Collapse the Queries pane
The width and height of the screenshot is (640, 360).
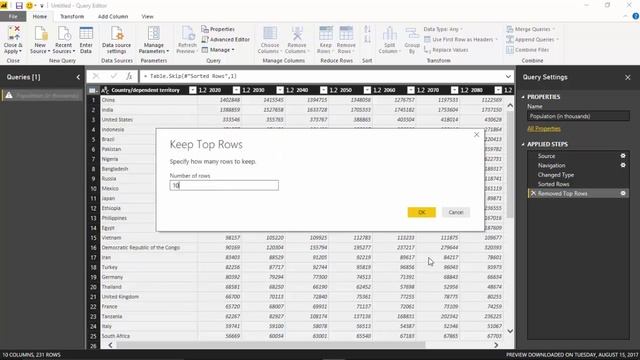[78, 77]
